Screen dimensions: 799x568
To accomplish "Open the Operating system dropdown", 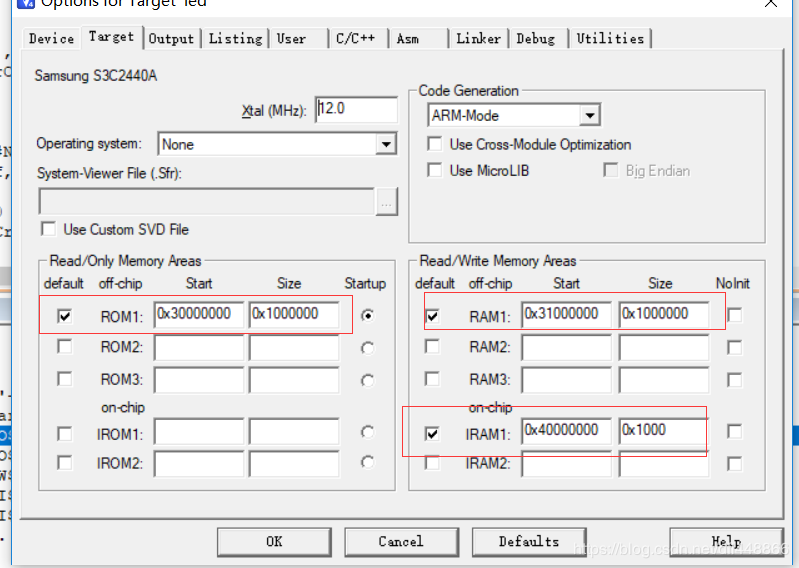I will tap(386, 144).
